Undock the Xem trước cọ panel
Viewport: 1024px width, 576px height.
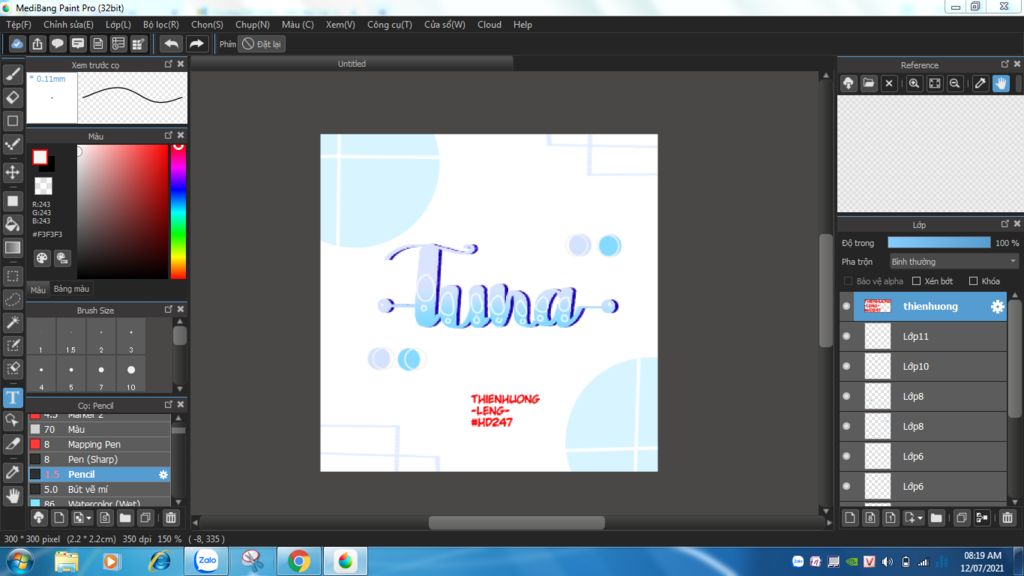[x=168, y=64]
